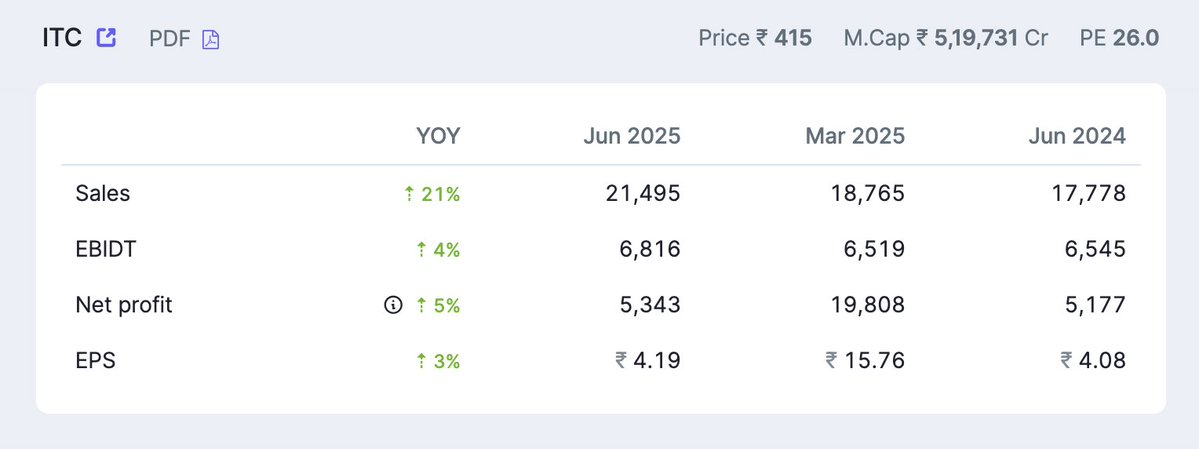Click the ITC company name
The width and height of the screenshot is (1199, 449).
[62, 37]
